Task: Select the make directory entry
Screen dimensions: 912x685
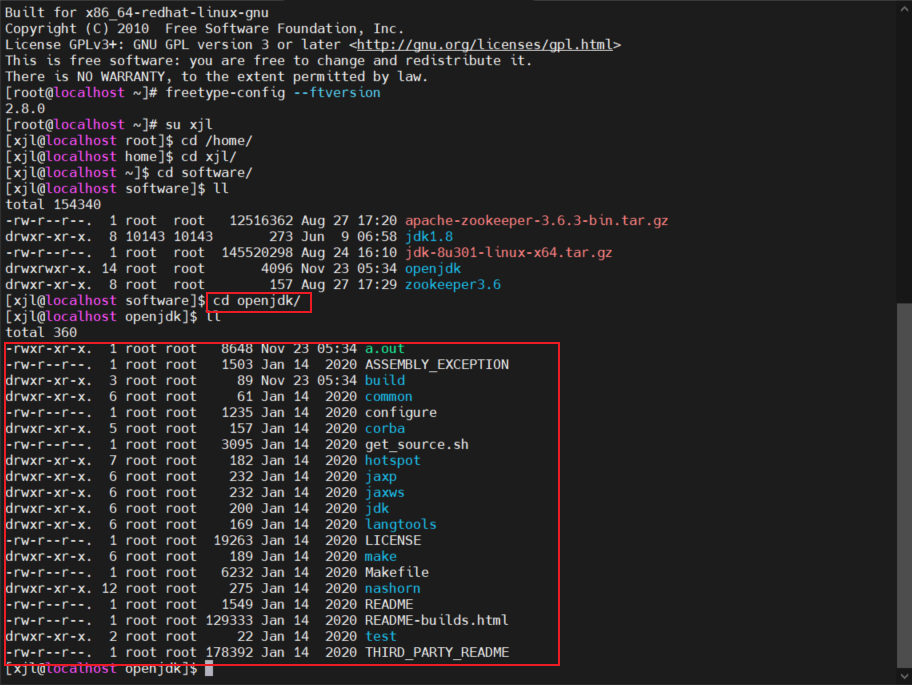Action: coord(380,556)
